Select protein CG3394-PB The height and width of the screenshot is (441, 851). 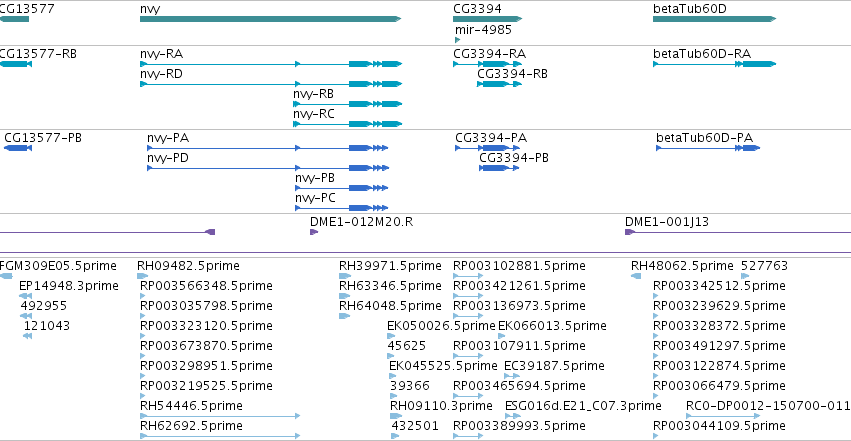click(x=499, y=168)
